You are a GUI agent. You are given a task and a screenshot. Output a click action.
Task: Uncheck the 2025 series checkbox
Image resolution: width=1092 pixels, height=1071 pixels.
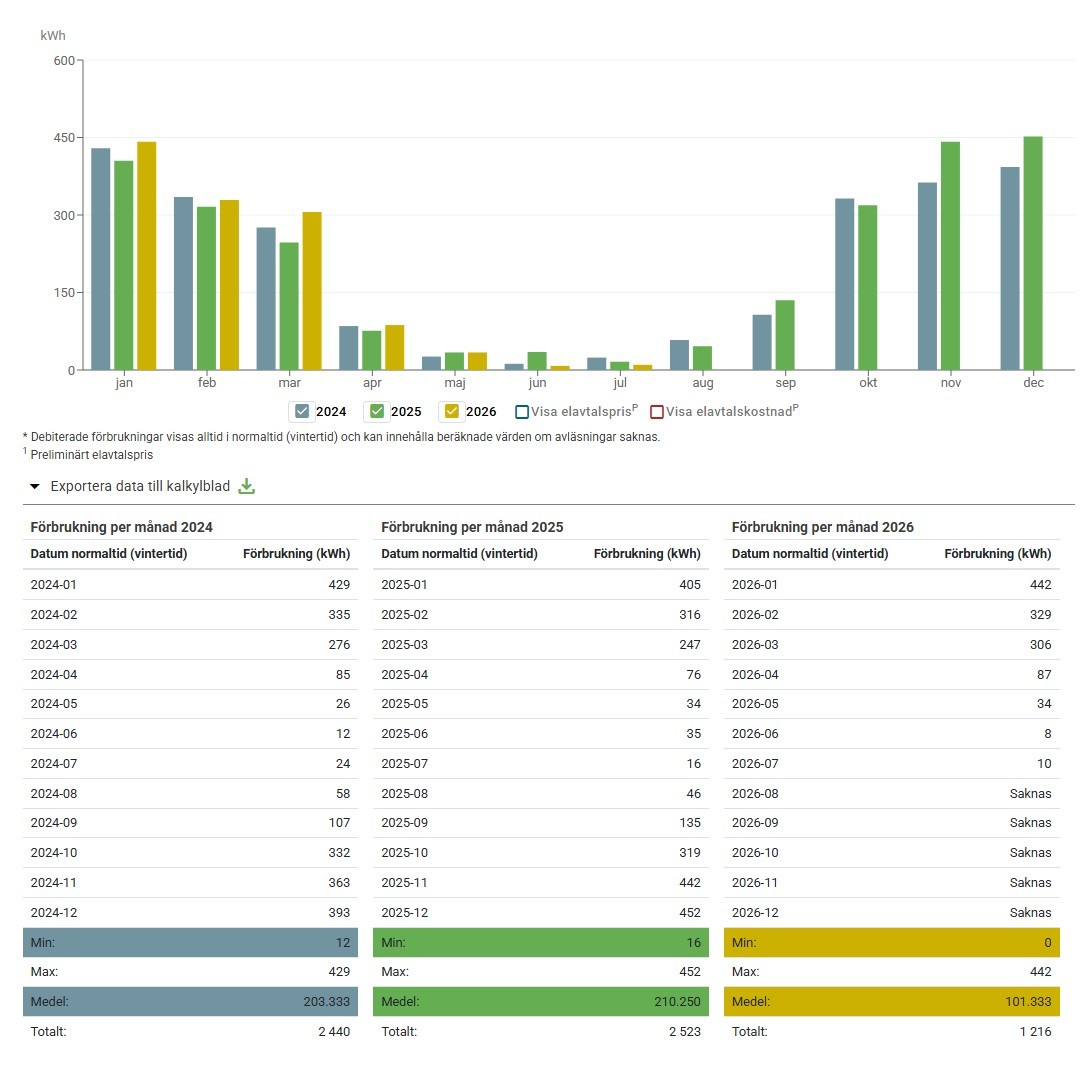(377, 412)
